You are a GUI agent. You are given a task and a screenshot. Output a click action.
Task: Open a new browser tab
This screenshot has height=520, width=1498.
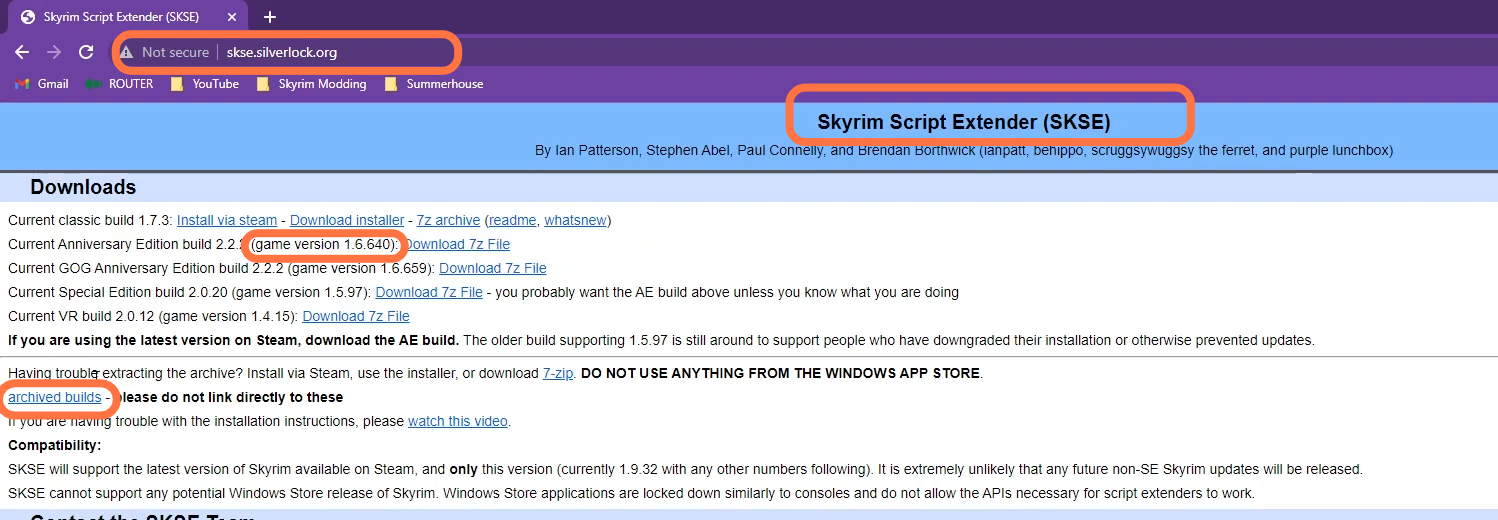tap(270, 17)
